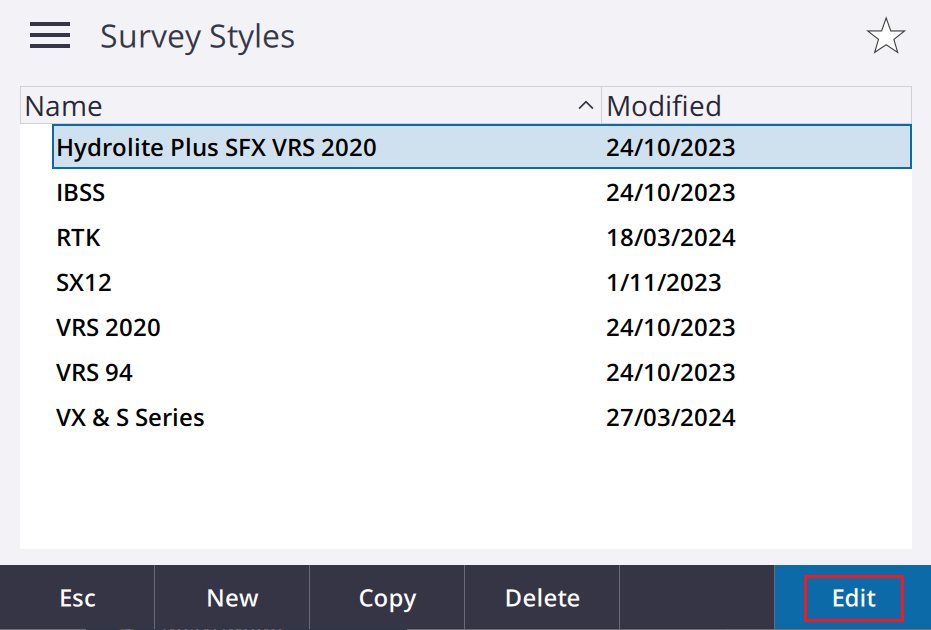931x630 pixels.
Task: Select the VX & S Series style
Action: pos(482,418)
